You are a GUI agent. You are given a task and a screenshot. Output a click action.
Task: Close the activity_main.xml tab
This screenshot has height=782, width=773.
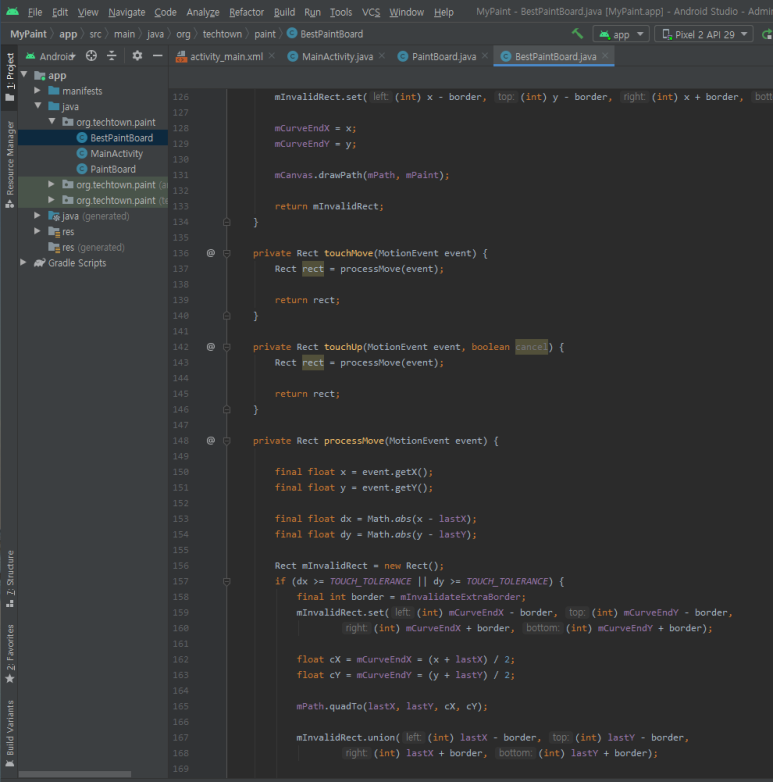coord(272,56)
